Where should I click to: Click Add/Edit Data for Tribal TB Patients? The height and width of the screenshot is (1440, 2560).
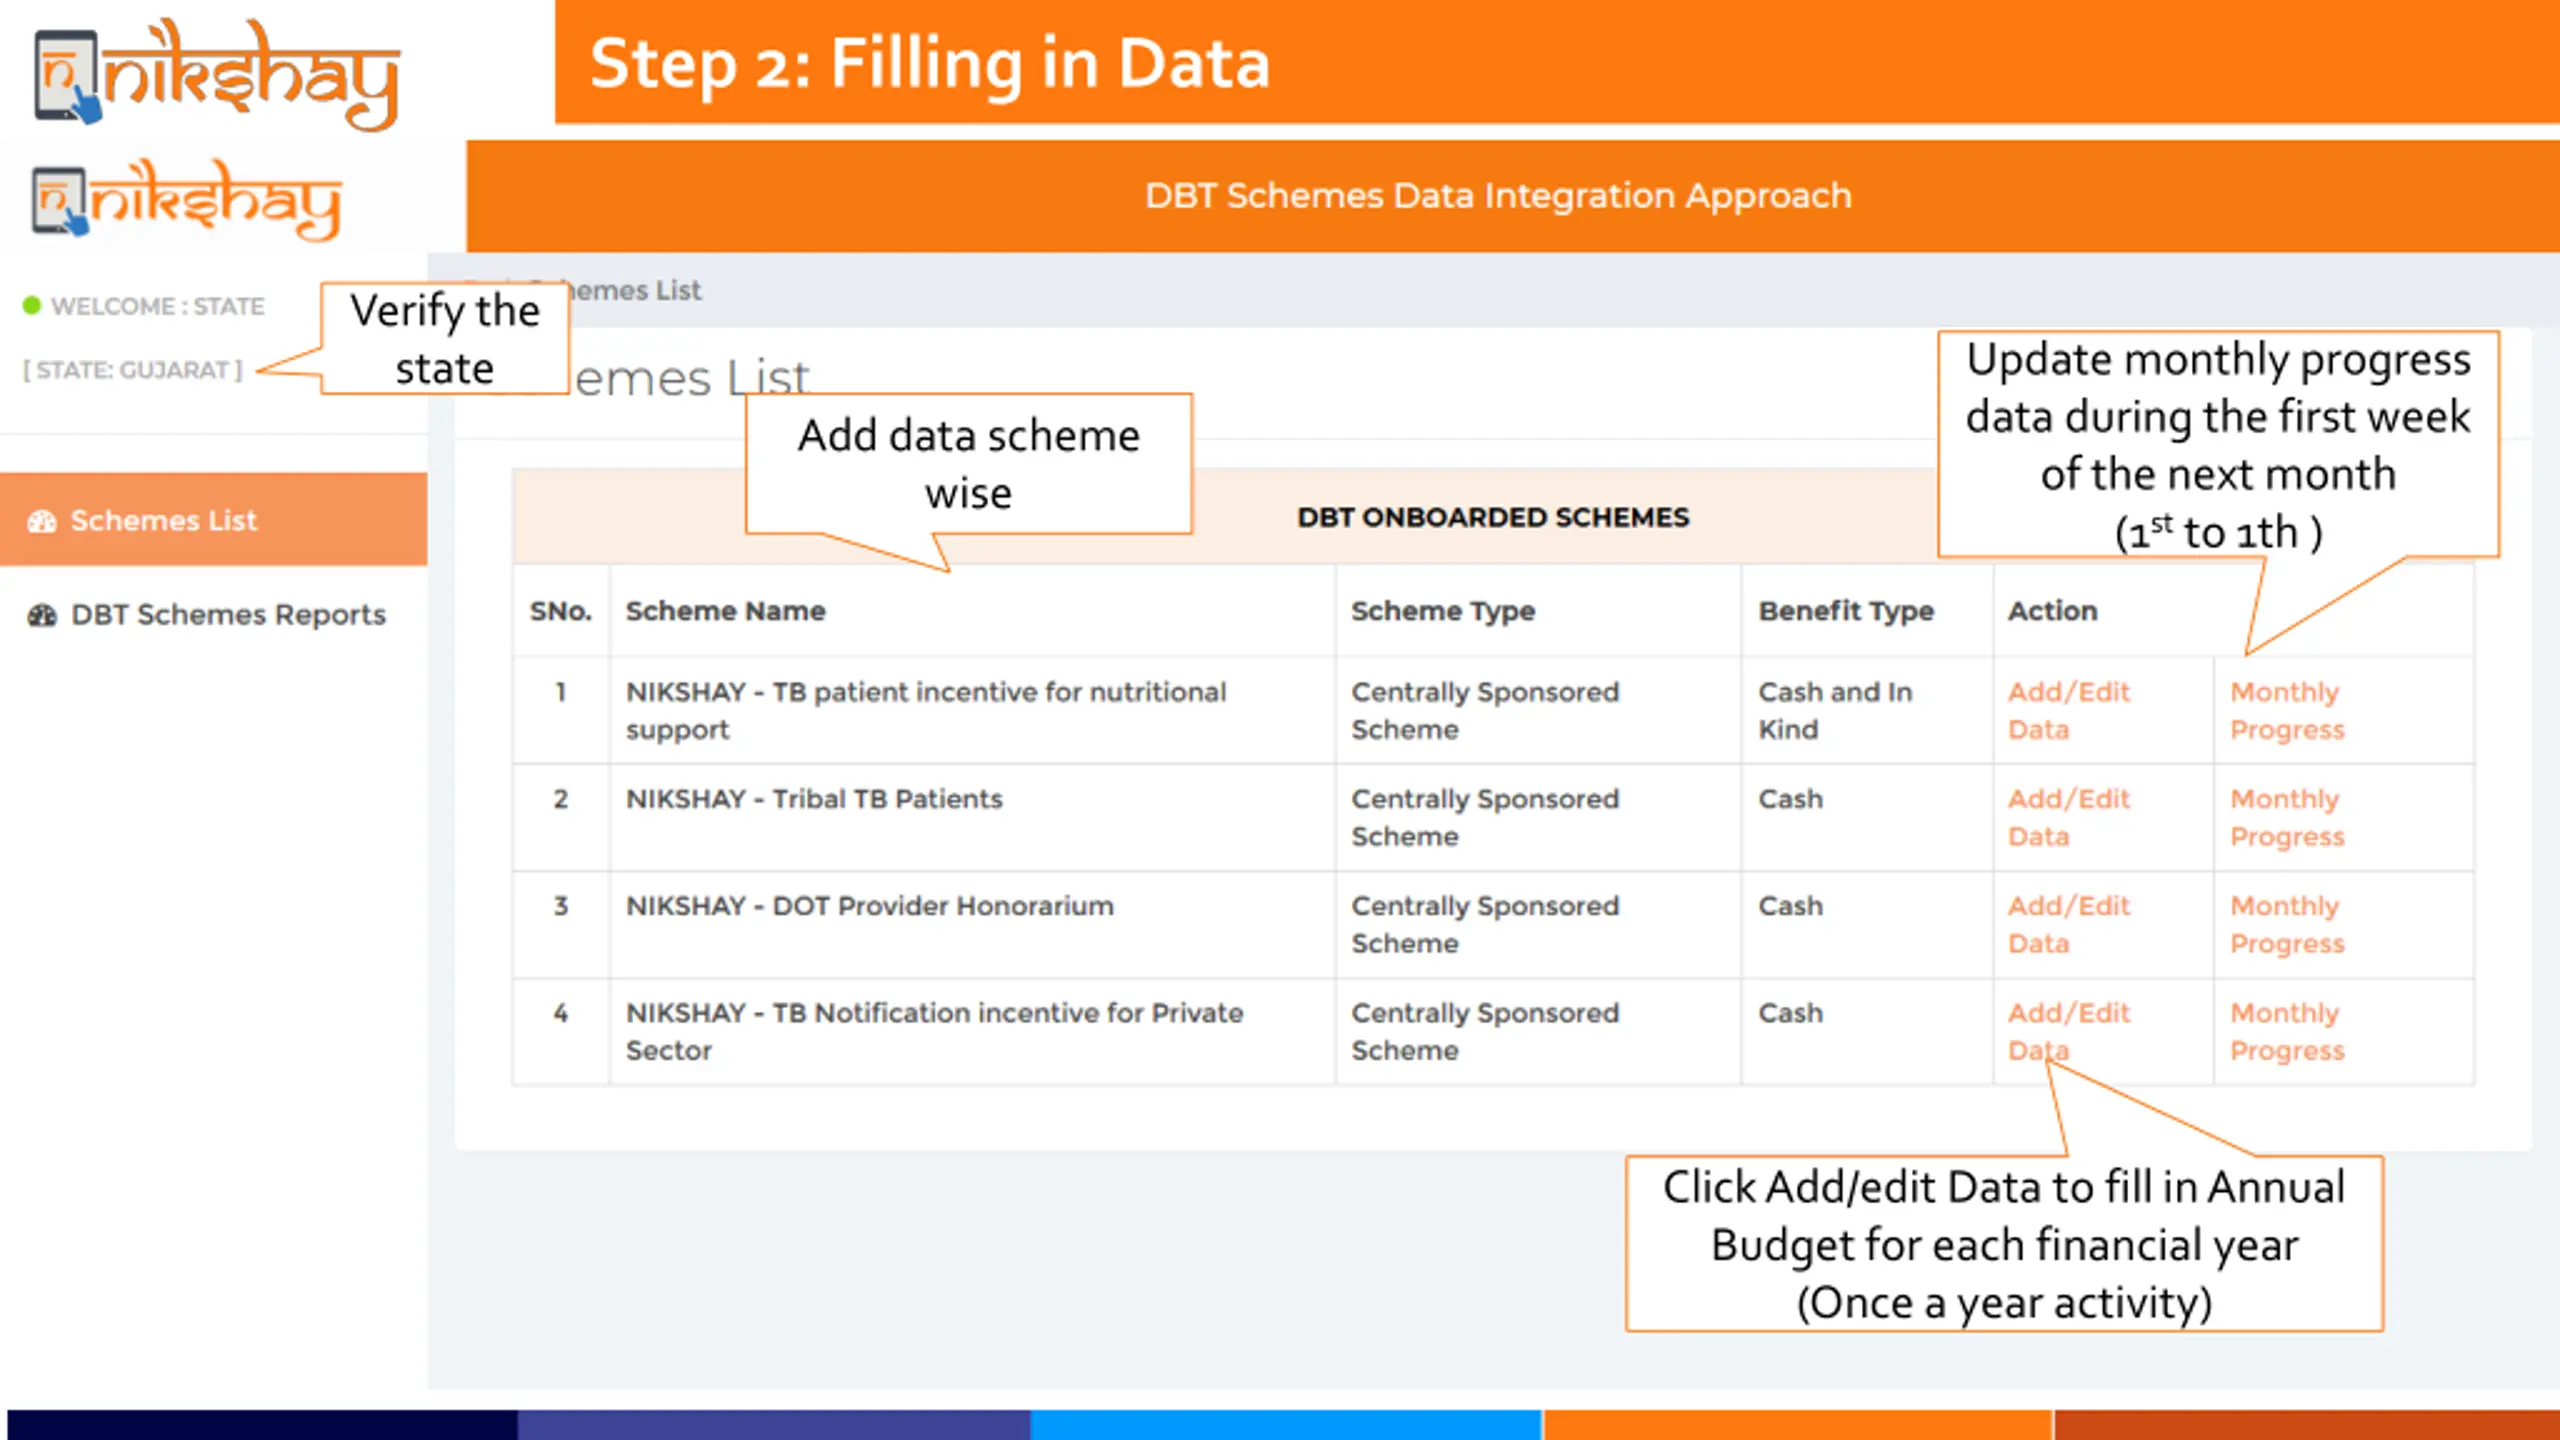coord(2069,817)
